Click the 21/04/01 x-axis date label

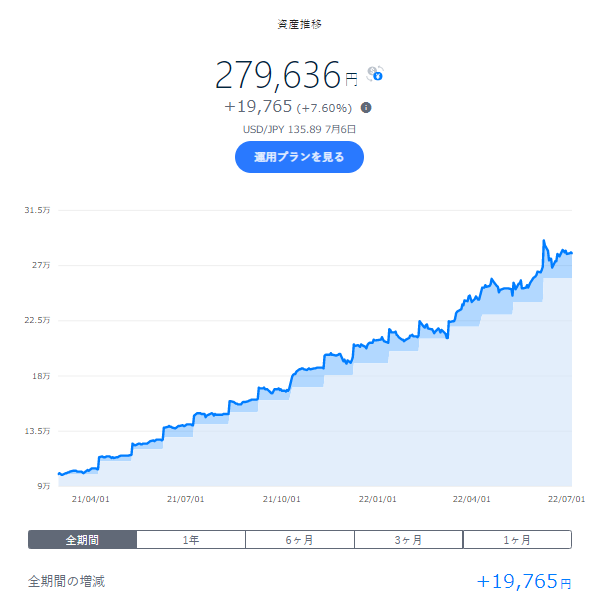[90, 499]
